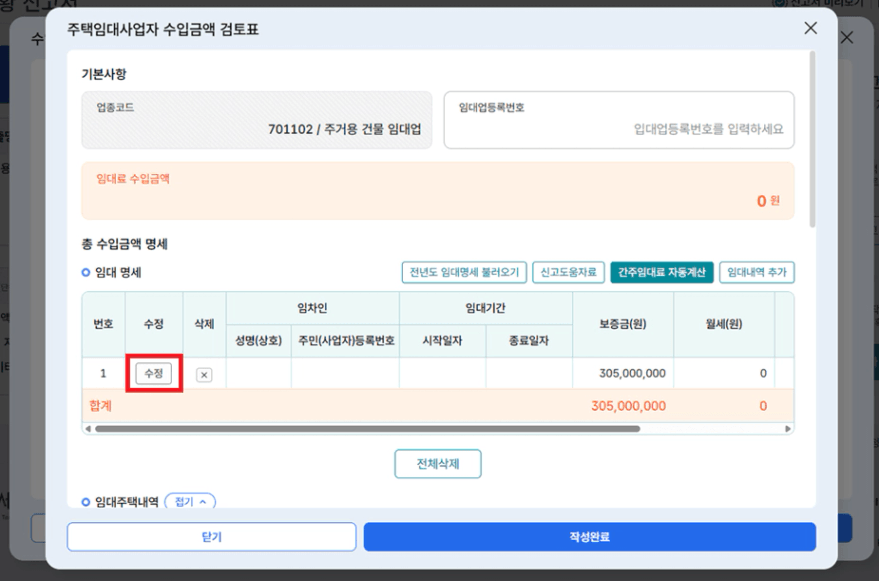This screenshot has height=581, width=879.
Task: Click the 닫기 button at bottom
Action: pyautogui.click(x=211, y=537)
